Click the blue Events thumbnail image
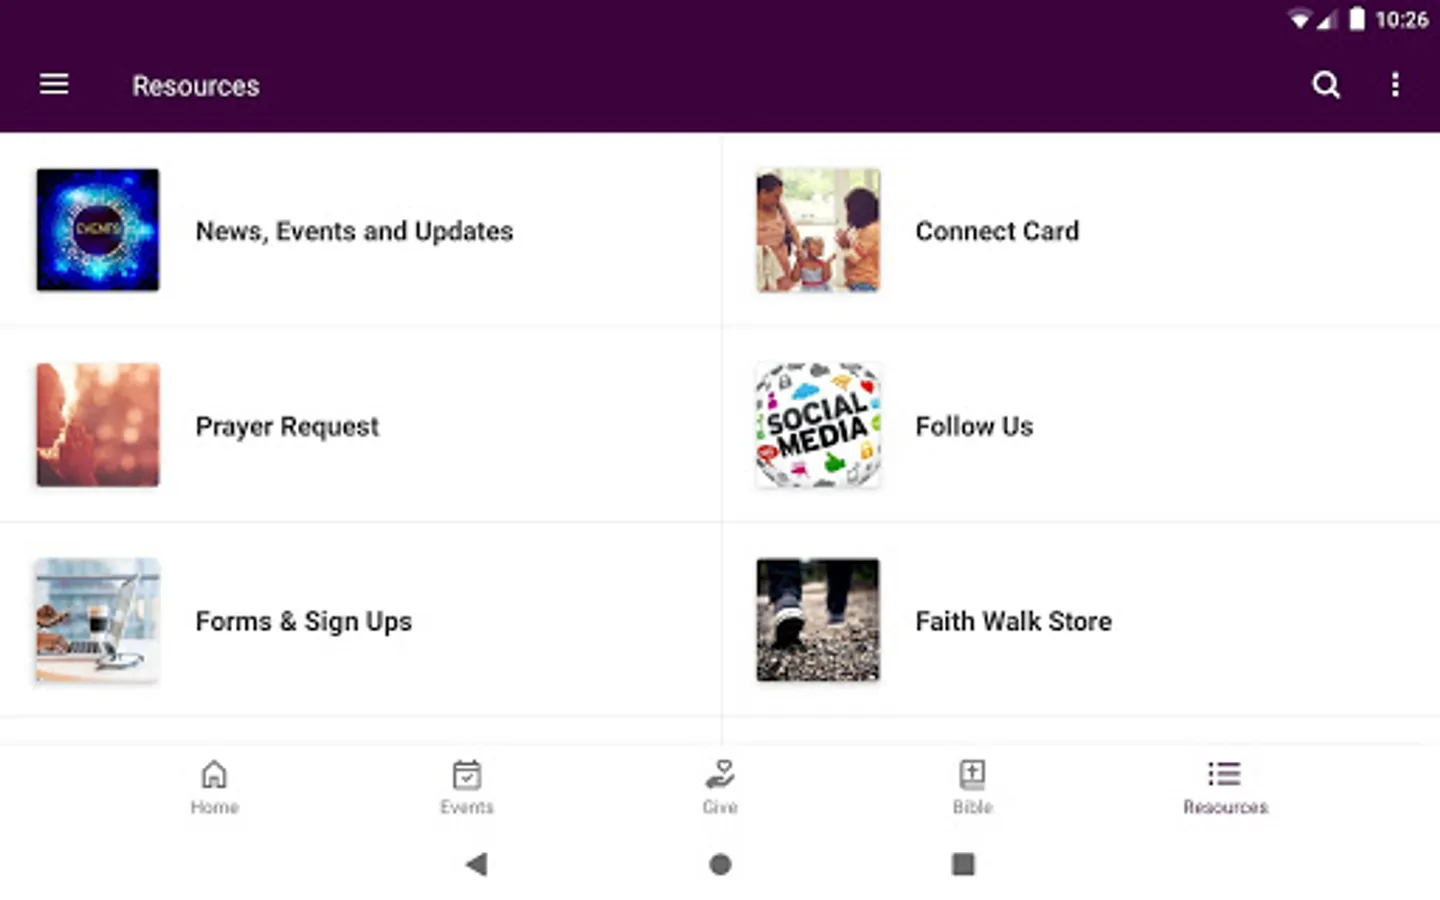This screenshot has width=1440, height=900. (x=98, y=230)
